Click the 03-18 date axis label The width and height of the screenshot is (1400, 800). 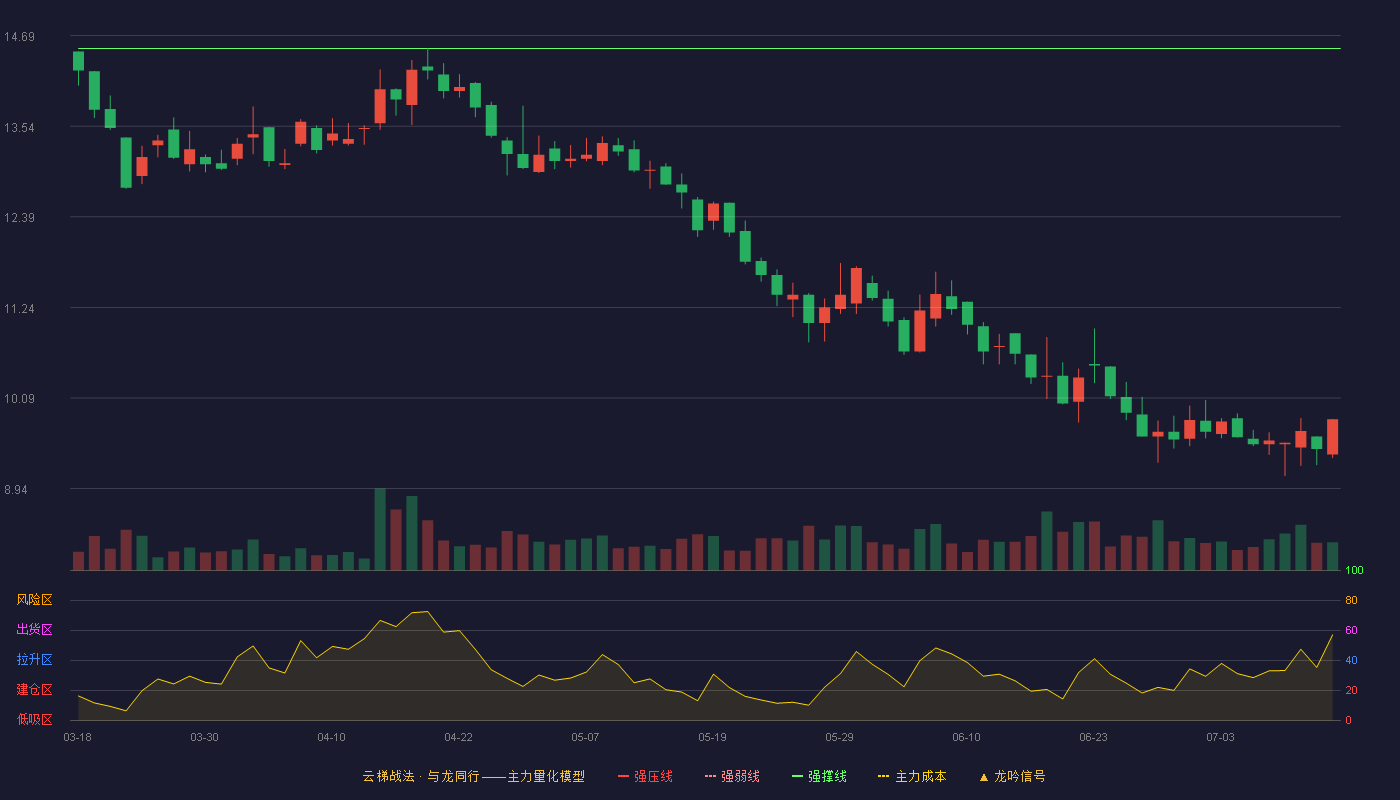[x=77, y=737]
